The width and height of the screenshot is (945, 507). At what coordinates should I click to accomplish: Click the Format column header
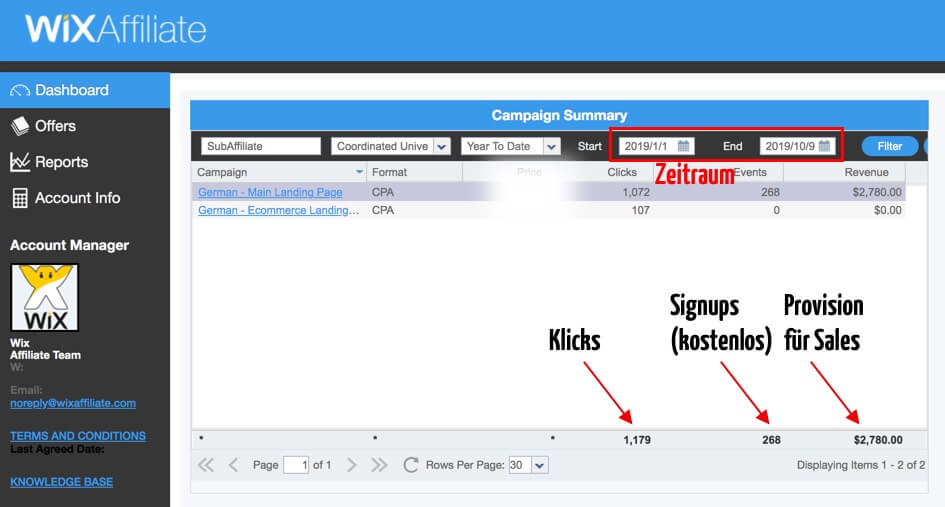coord(389,172)
